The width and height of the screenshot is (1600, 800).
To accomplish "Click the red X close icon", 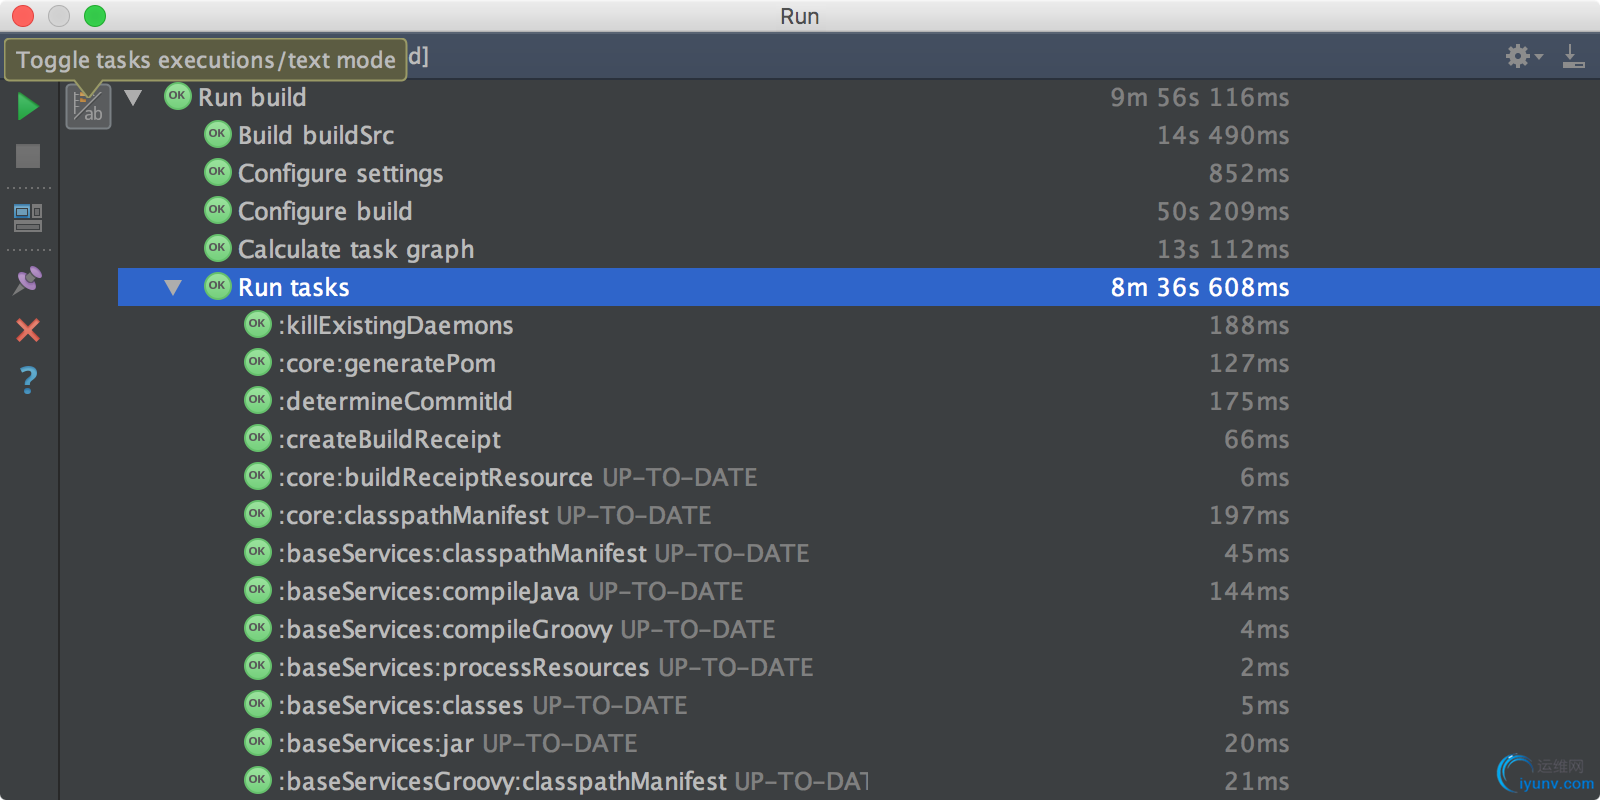I will coord(28,330).
